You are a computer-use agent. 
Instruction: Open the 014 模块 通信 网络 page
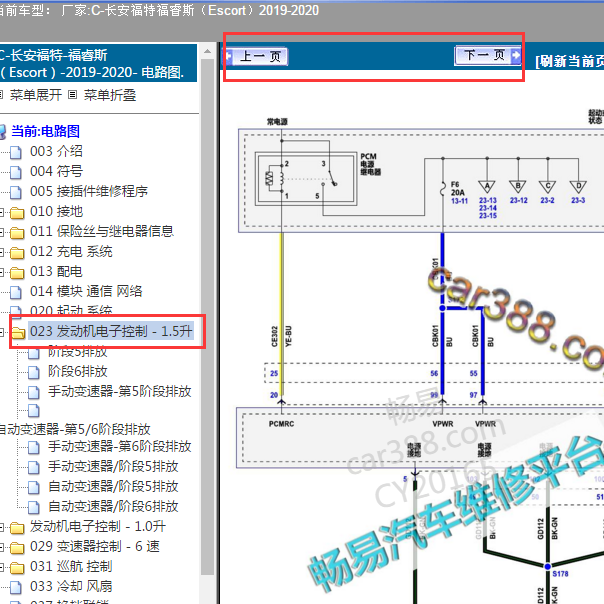(x=86, y=292)
